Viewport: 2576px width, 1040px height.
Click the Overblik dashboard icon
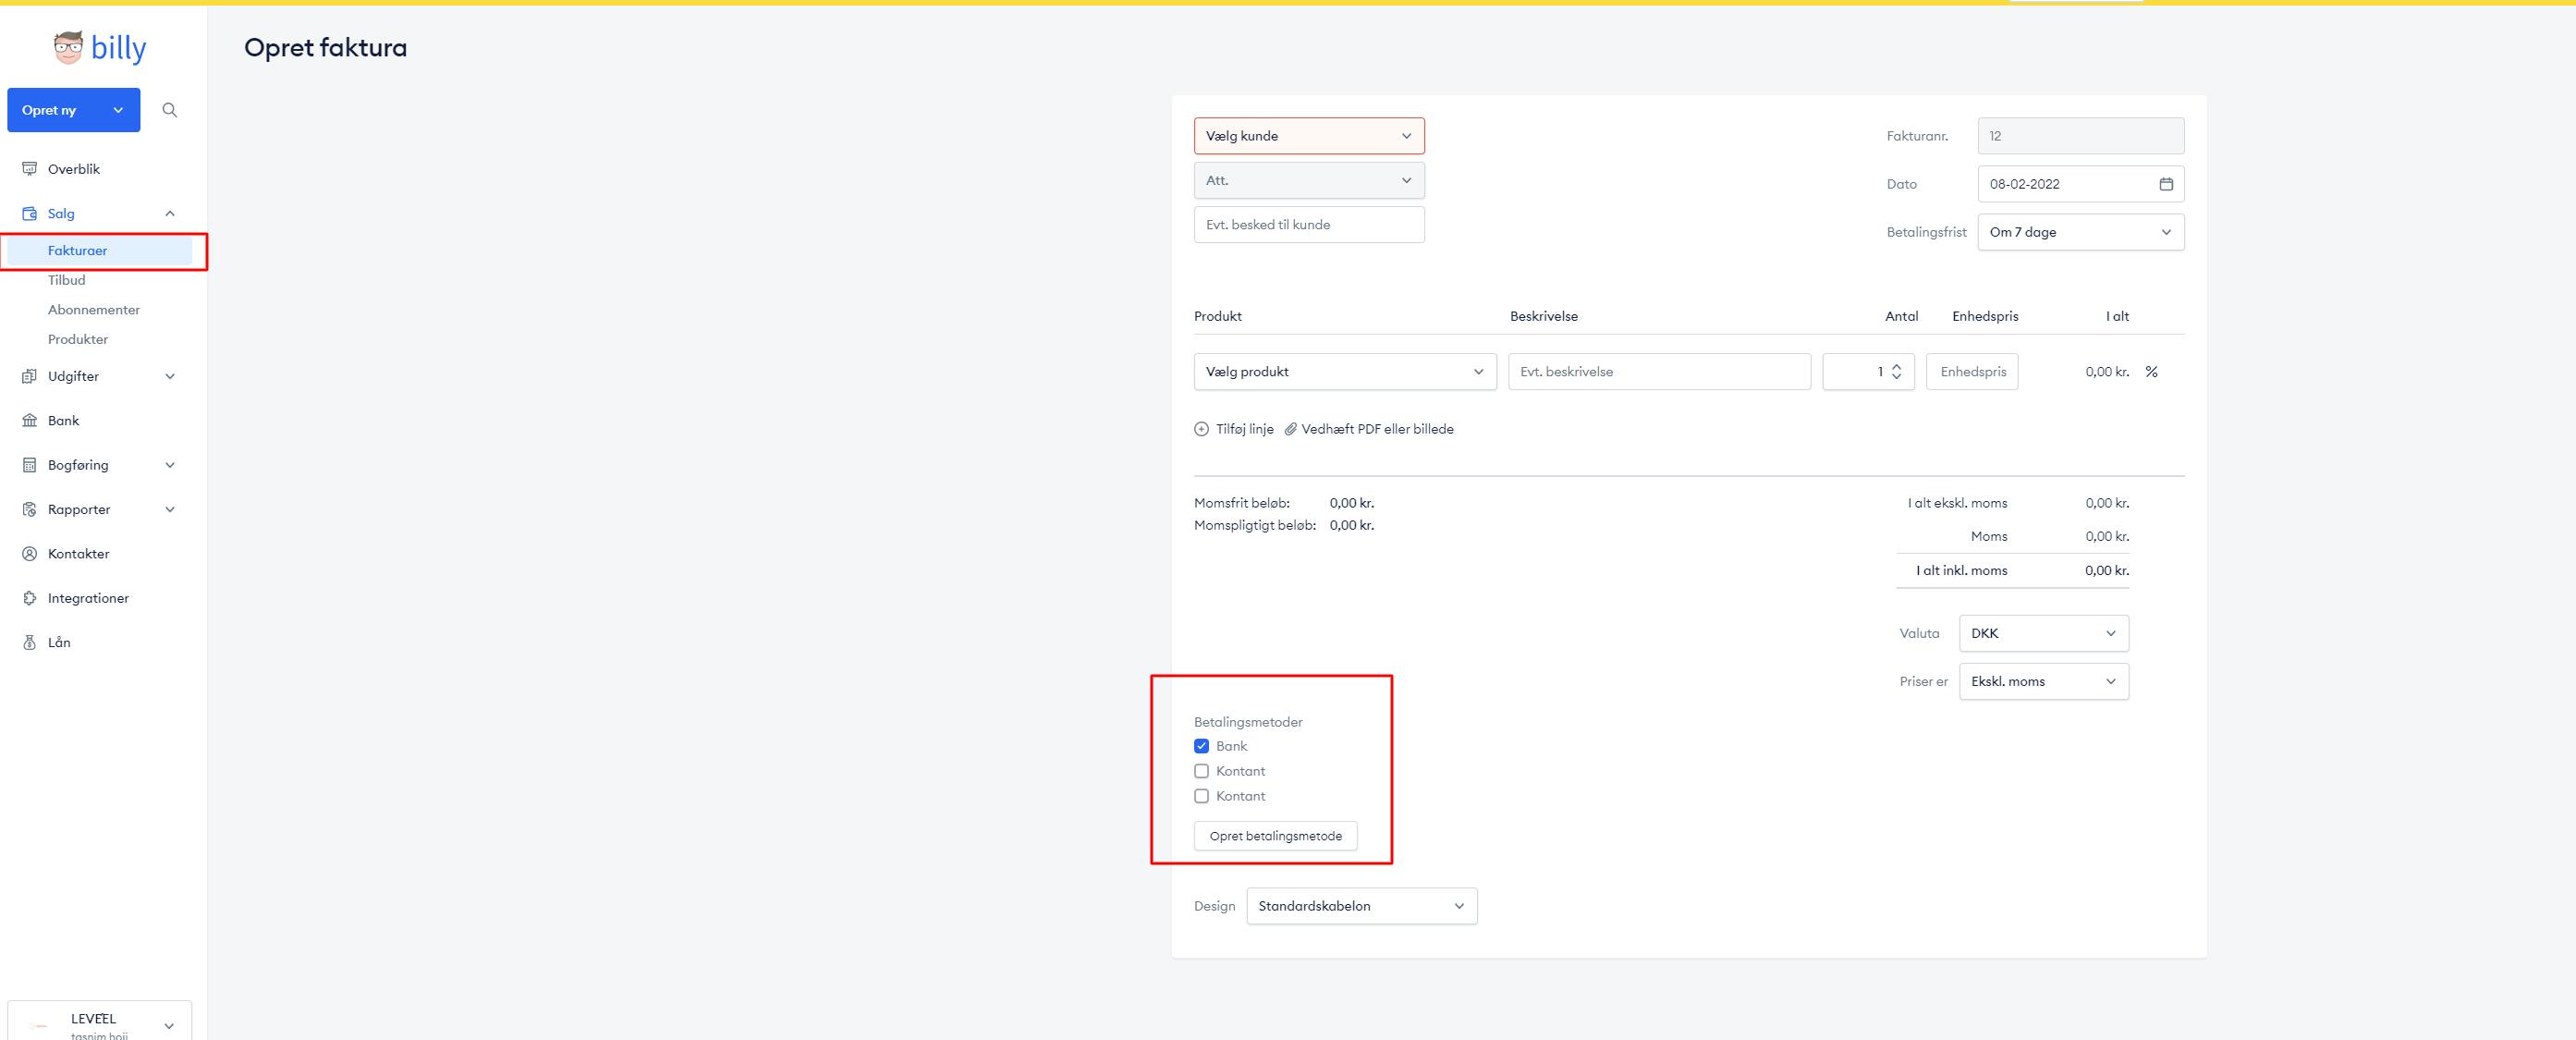pyautogui.click(x=30, y=169)
